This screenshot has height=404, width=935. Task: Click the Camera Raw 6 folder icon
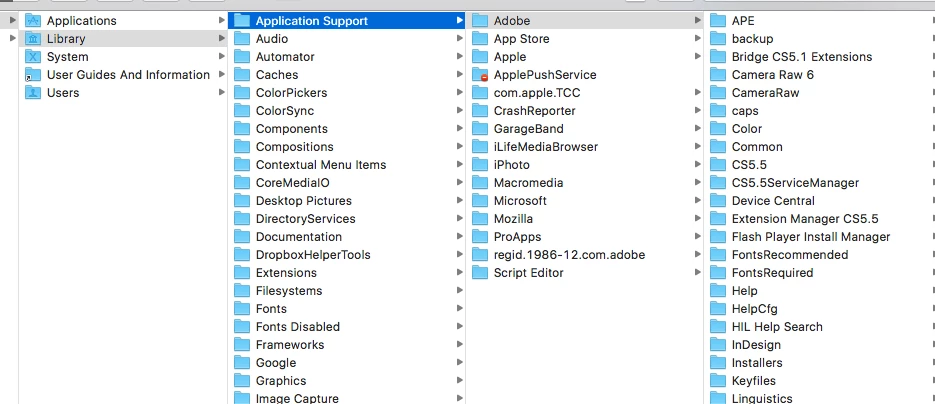pos(718,75)
